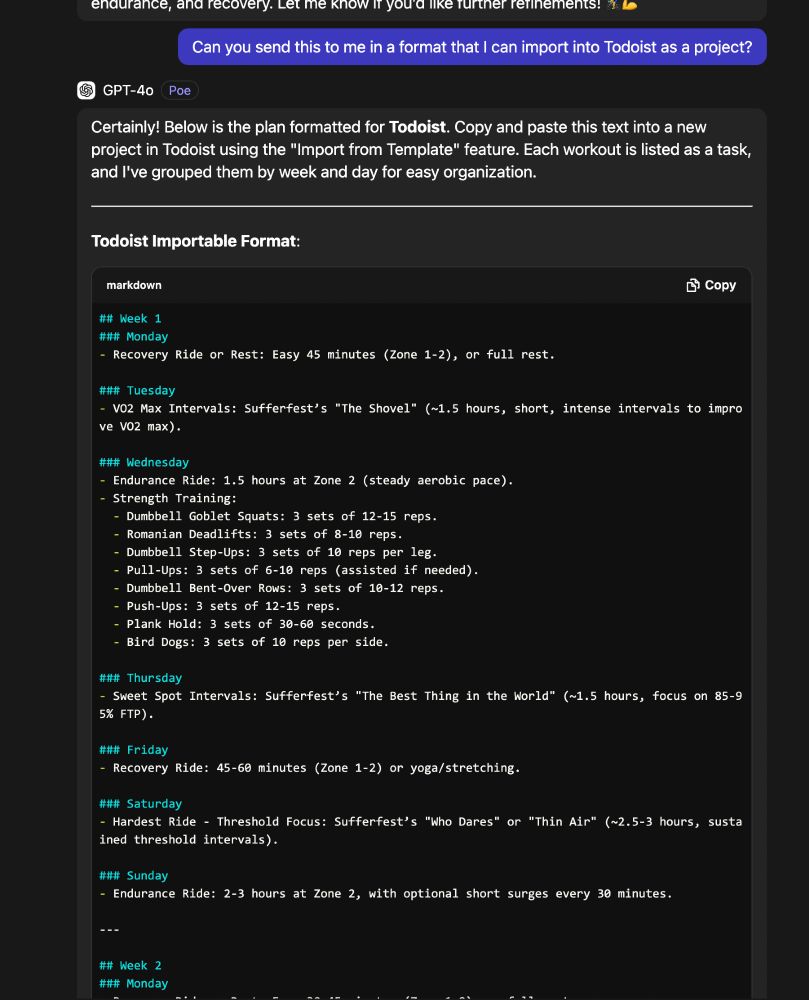Click the '### Saturday' heading line
This screenshot has height=1000, width=809.
coord(141,804)
